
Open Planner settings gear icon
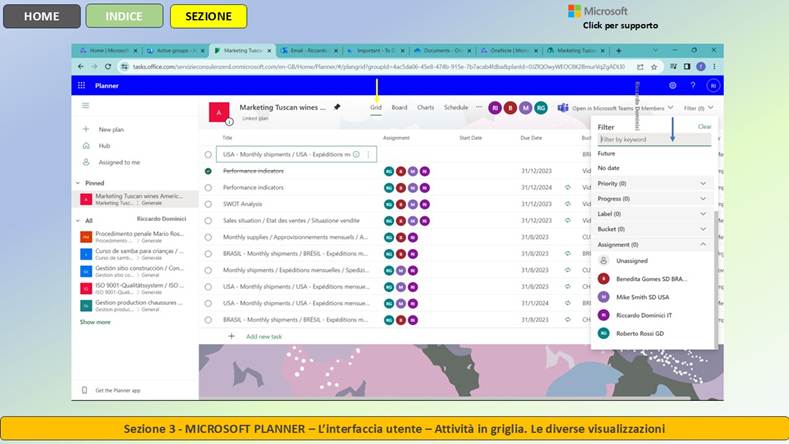pos(672,86)
